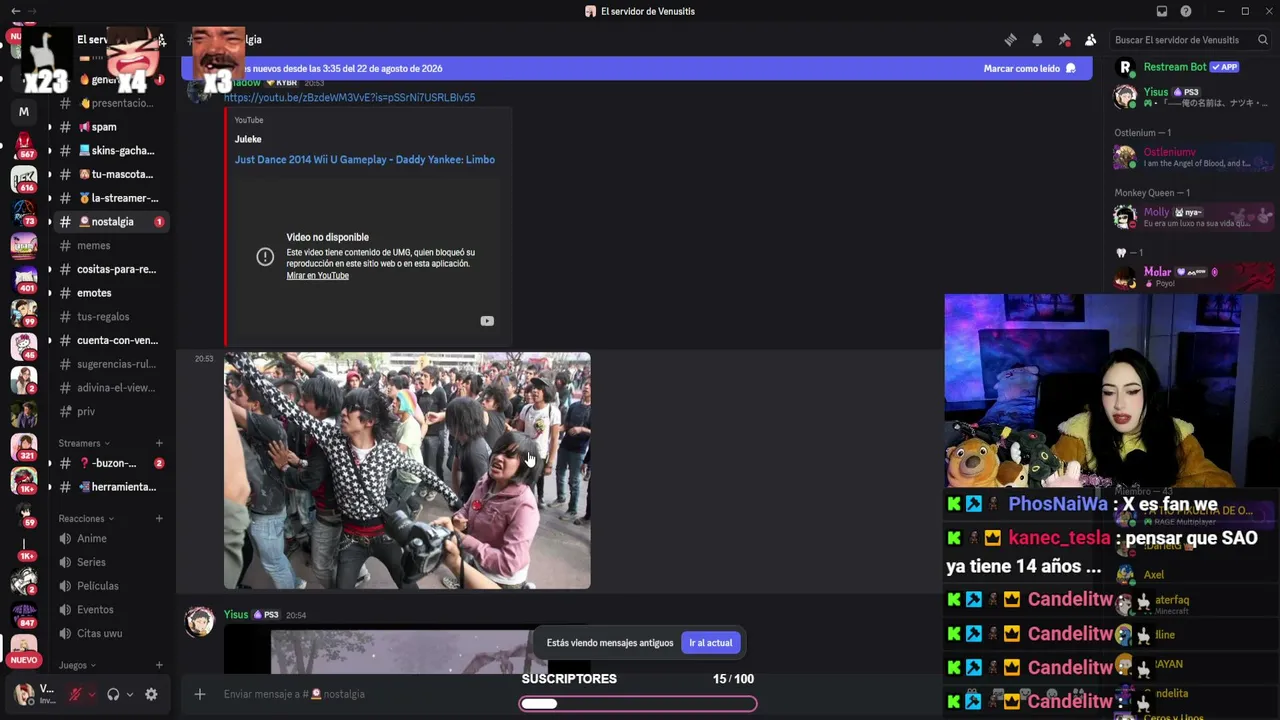This screenshot has width=1280, height=720.
Task: Open the user avatar in the bottom panel
Action: pyautogui.click(x=24, y=694)
